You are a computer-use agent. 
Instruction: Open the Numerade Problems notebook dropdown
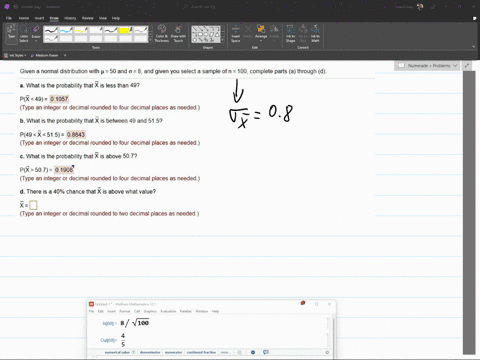pos(428,66)
